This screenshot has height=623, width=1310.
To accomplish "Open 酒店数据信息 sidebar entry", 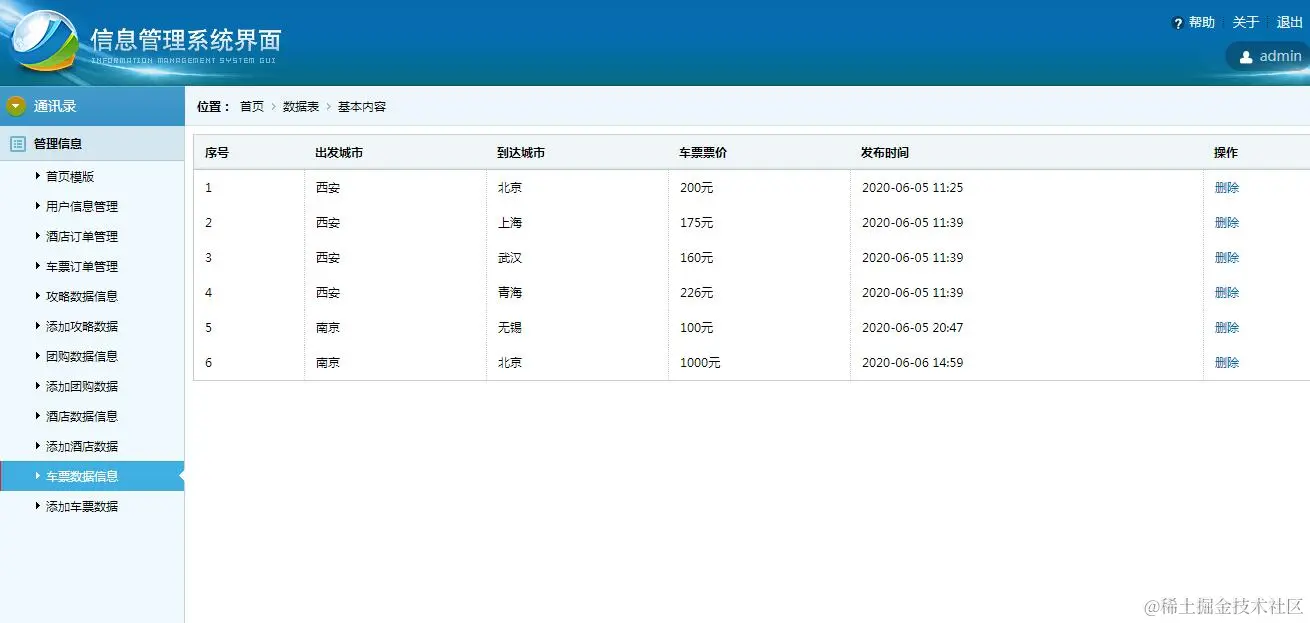I will click(x=82, y=417).
